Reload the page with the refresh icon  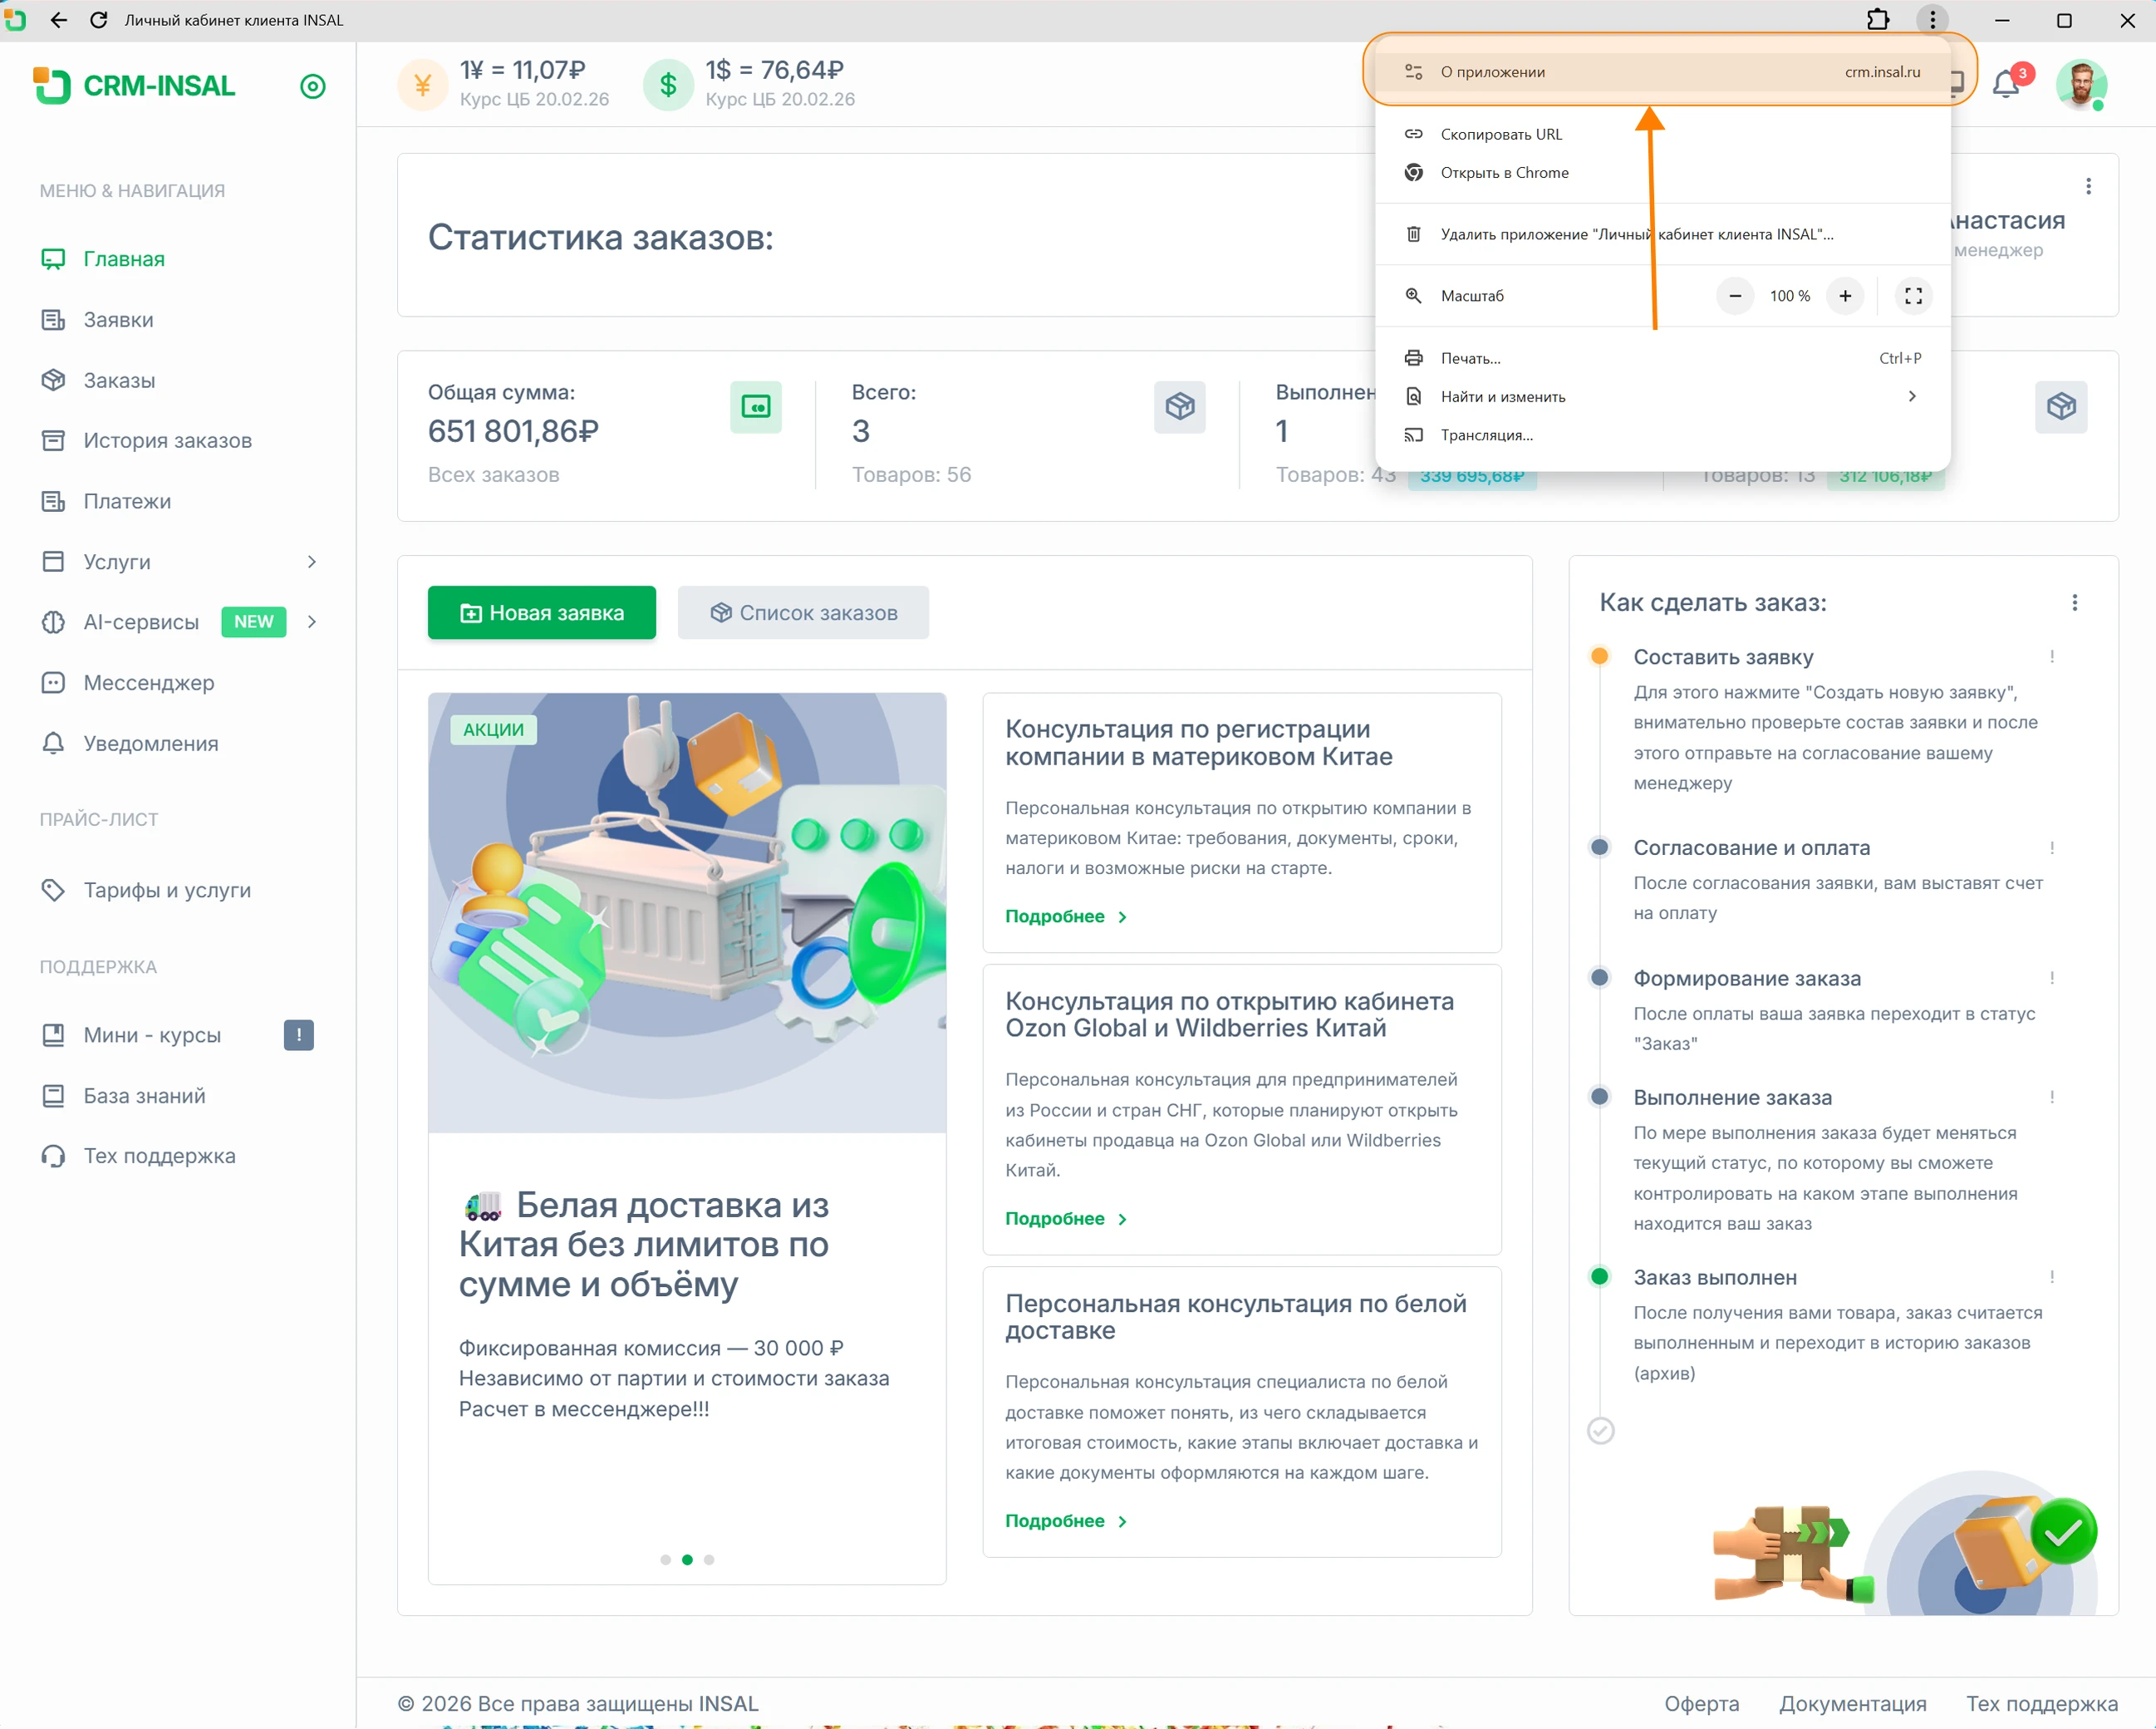99,20
